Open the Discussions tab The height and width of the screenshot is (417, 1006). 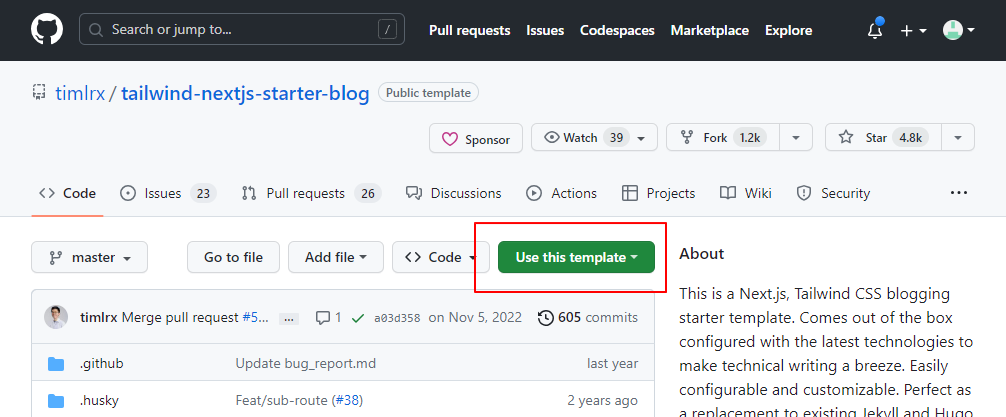pyautogui.click(x=454, y=193)
